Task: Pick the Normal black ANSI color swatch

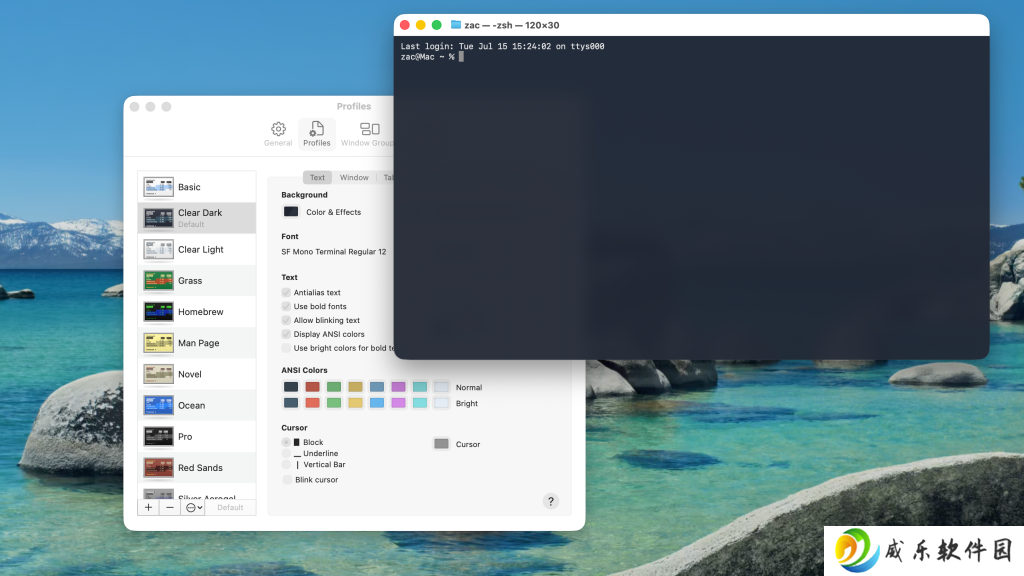Action: (291, 387)
